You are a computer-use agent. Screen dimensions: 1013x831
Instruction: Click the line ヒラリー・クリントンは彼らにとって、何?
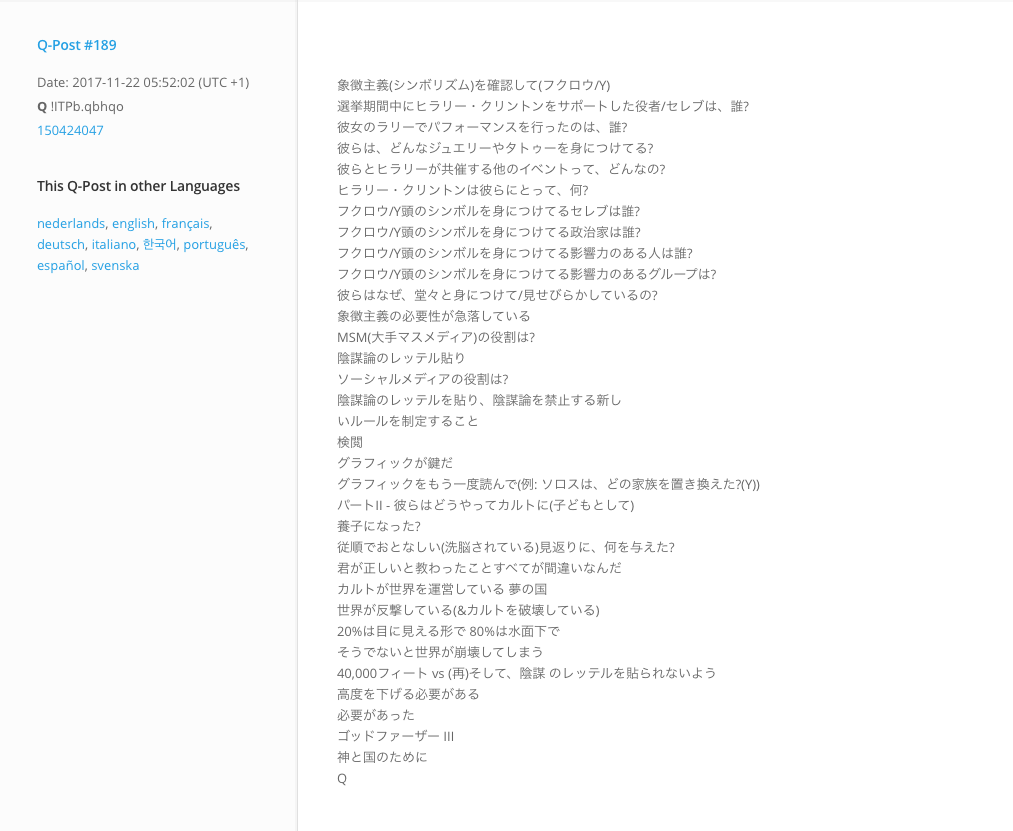463,190
